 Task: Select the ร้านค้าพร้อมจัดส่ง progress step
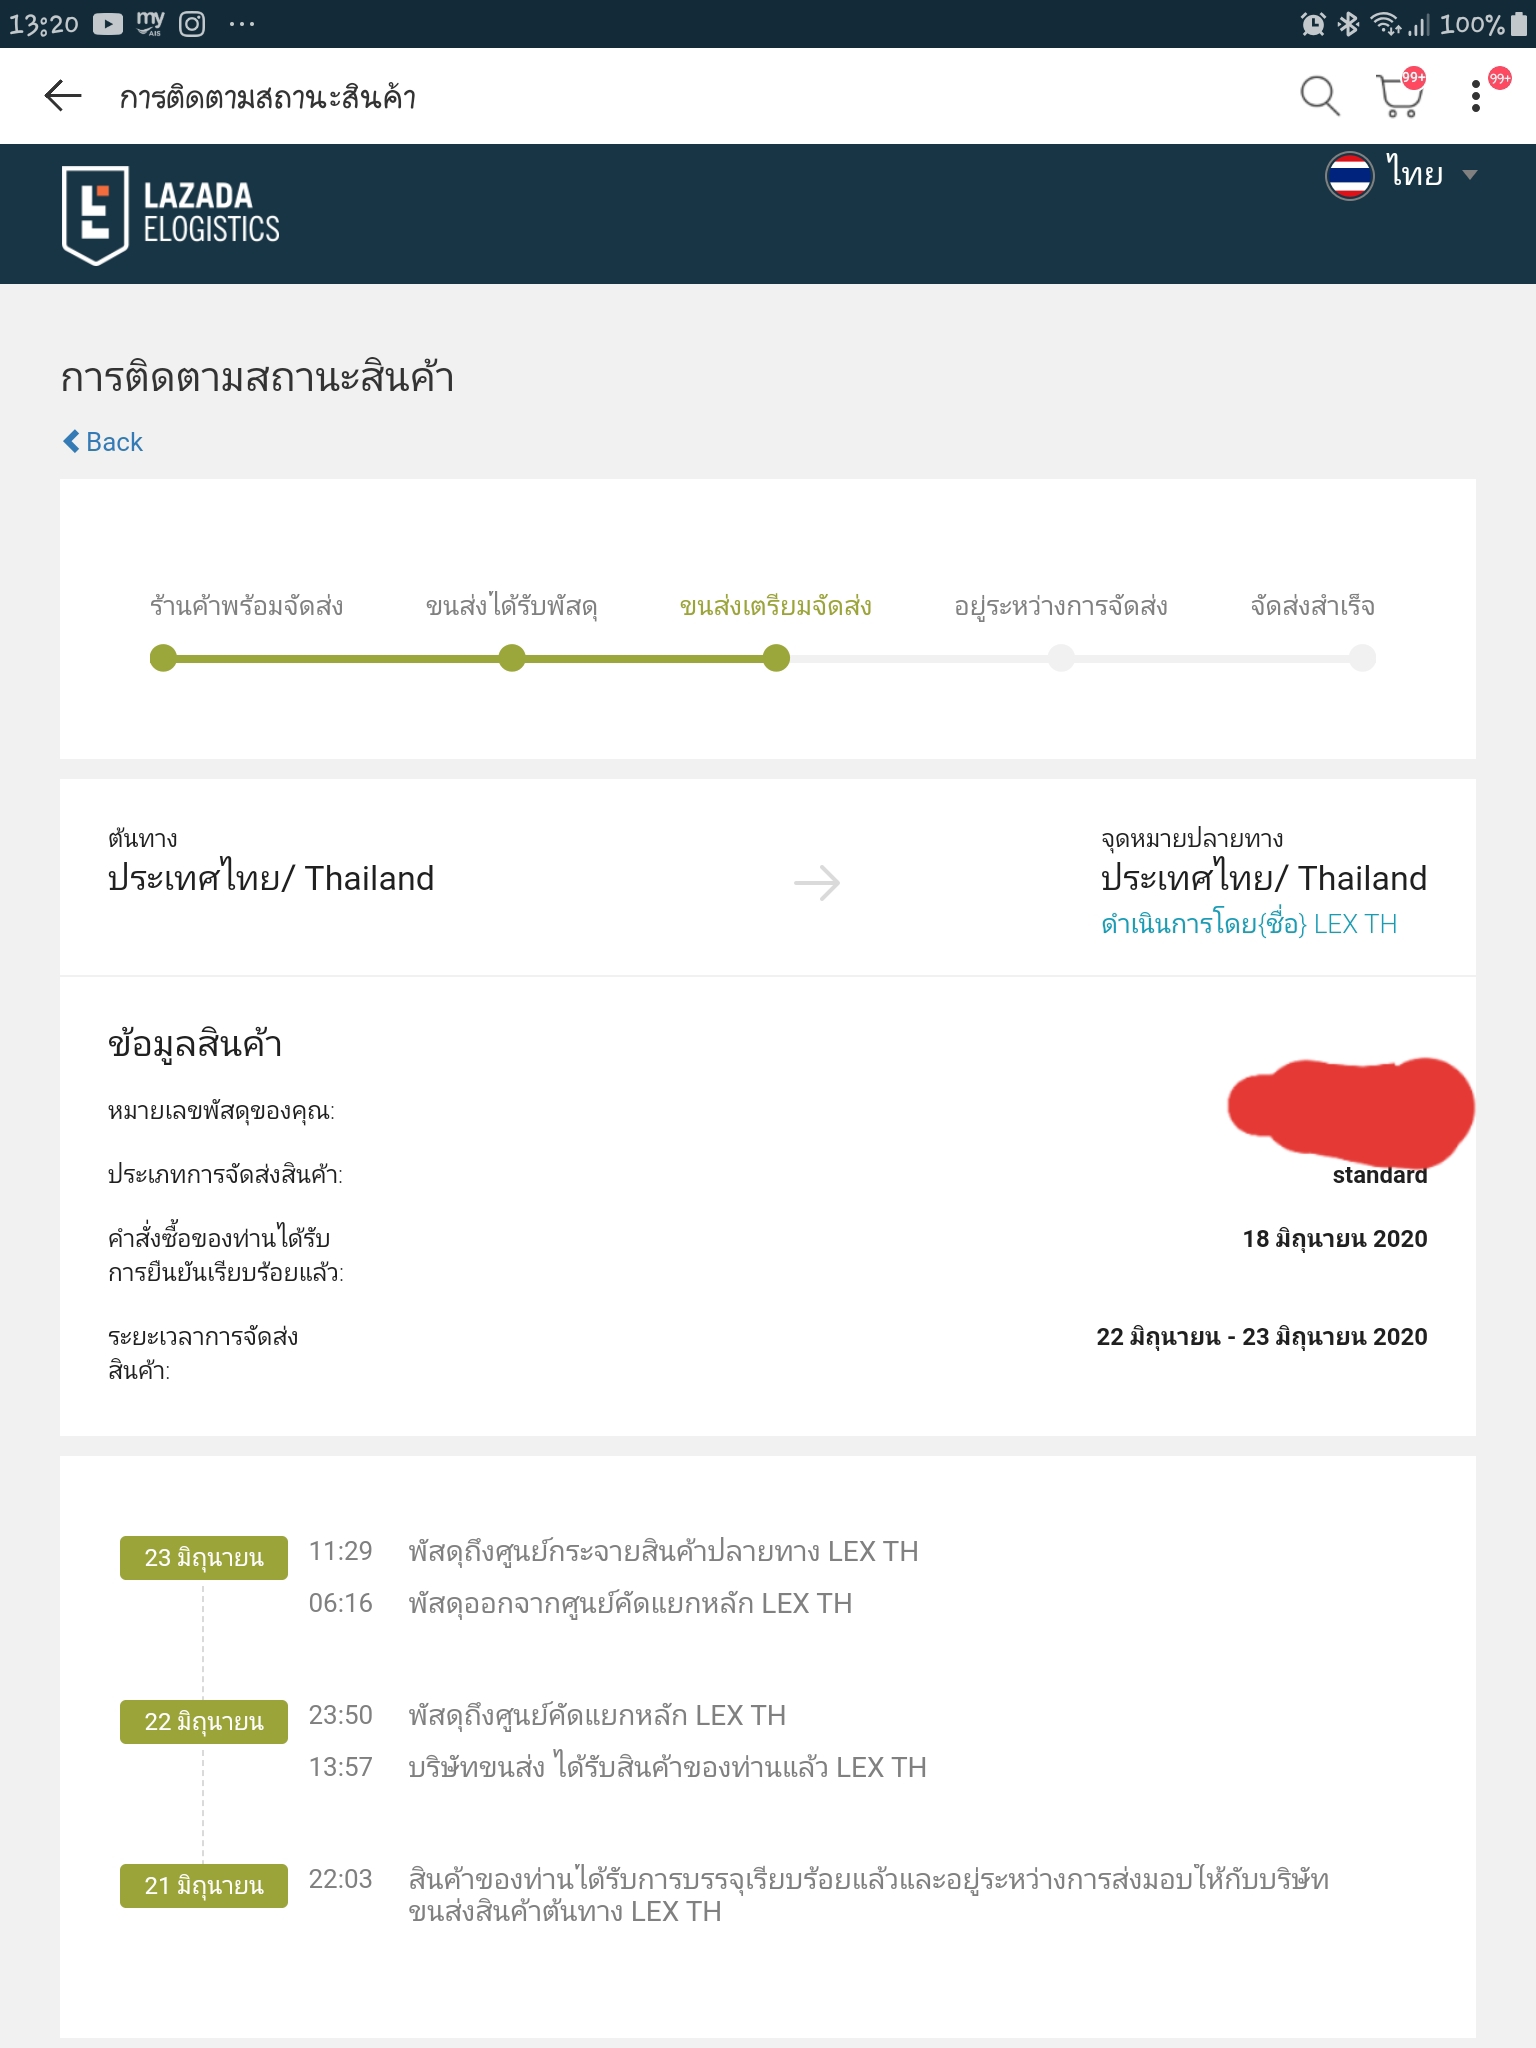246,606
